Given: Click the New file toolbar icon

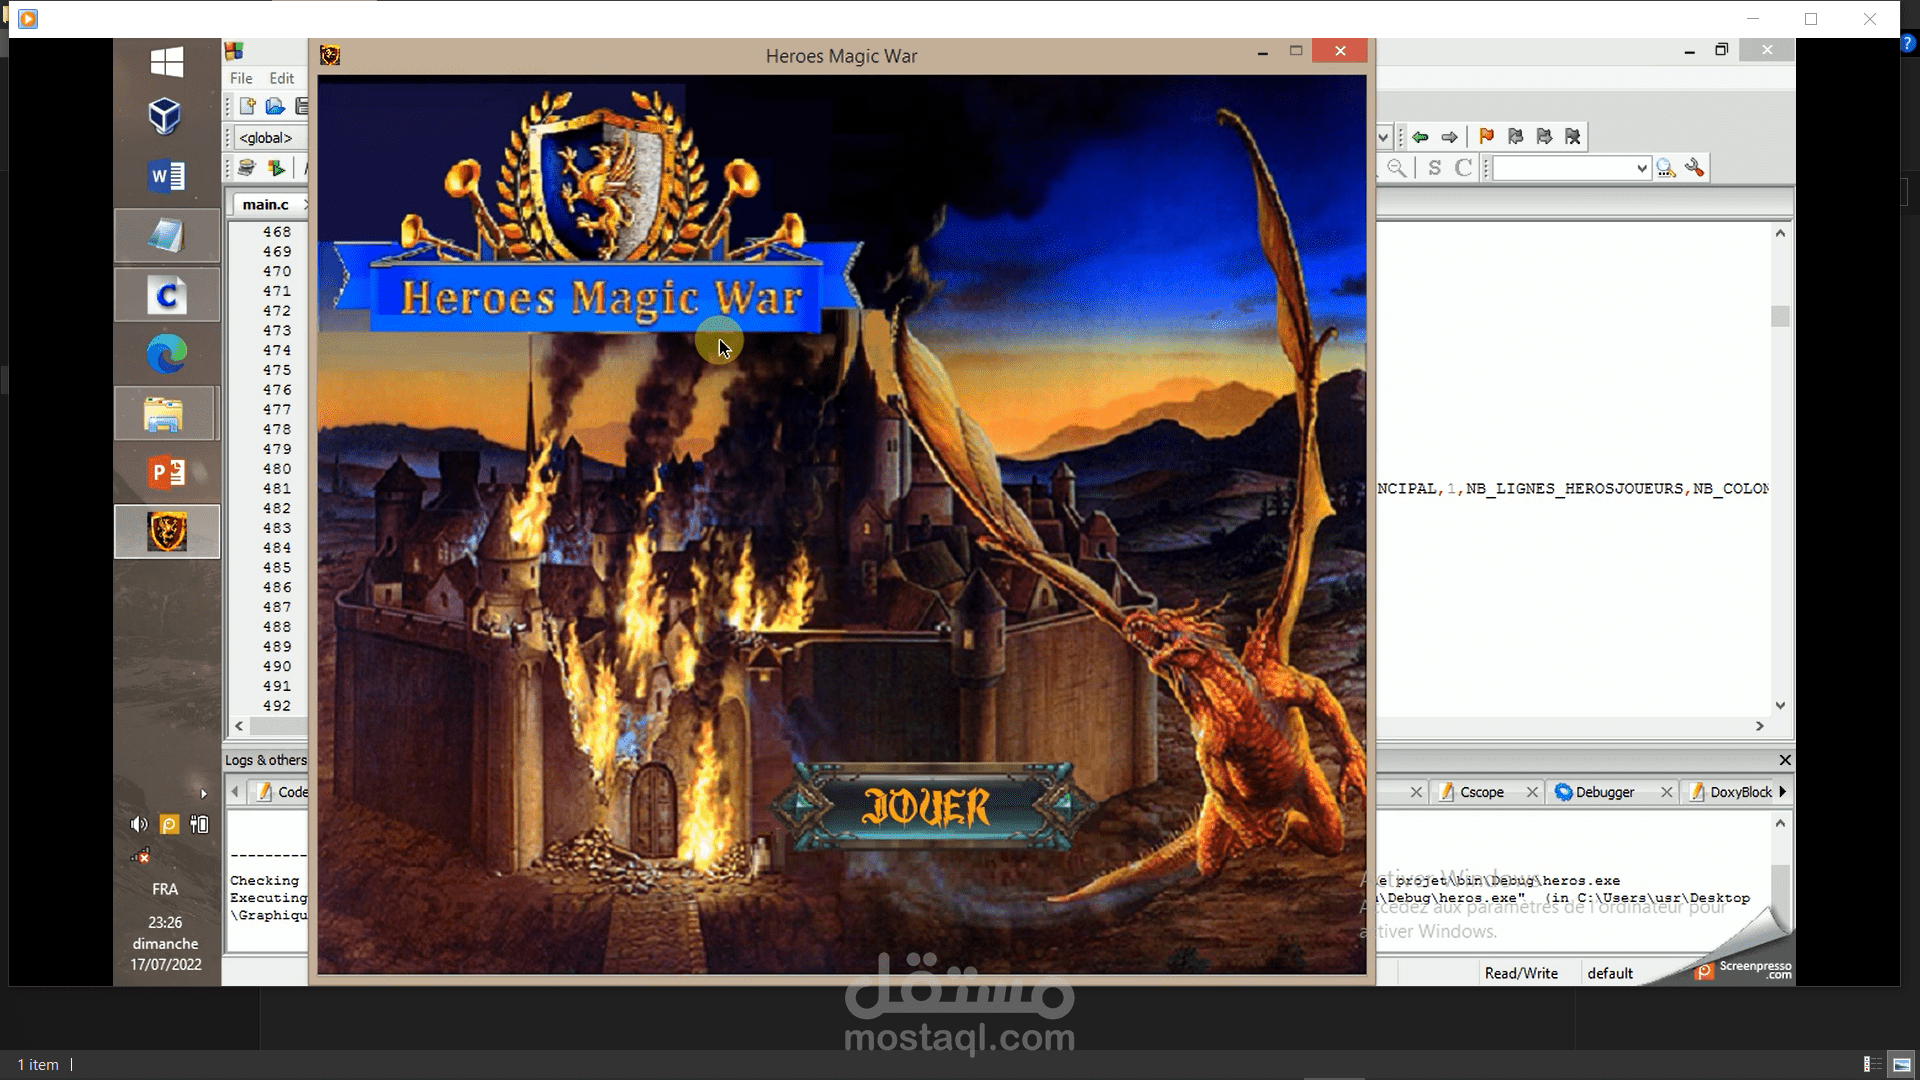Looking at the screenshot, I should [247, 106].
